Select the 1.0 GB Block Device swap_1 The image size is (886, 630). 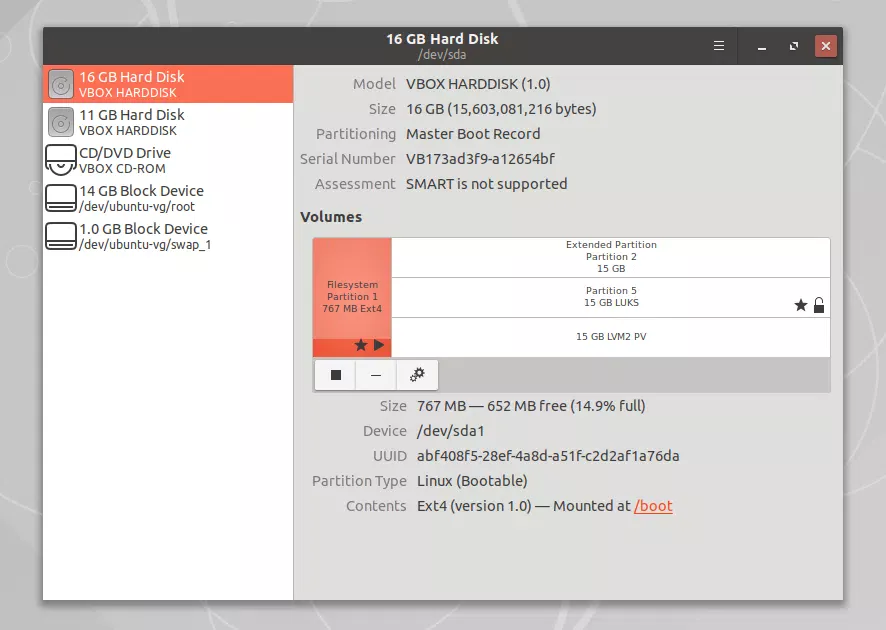point(143,236)
